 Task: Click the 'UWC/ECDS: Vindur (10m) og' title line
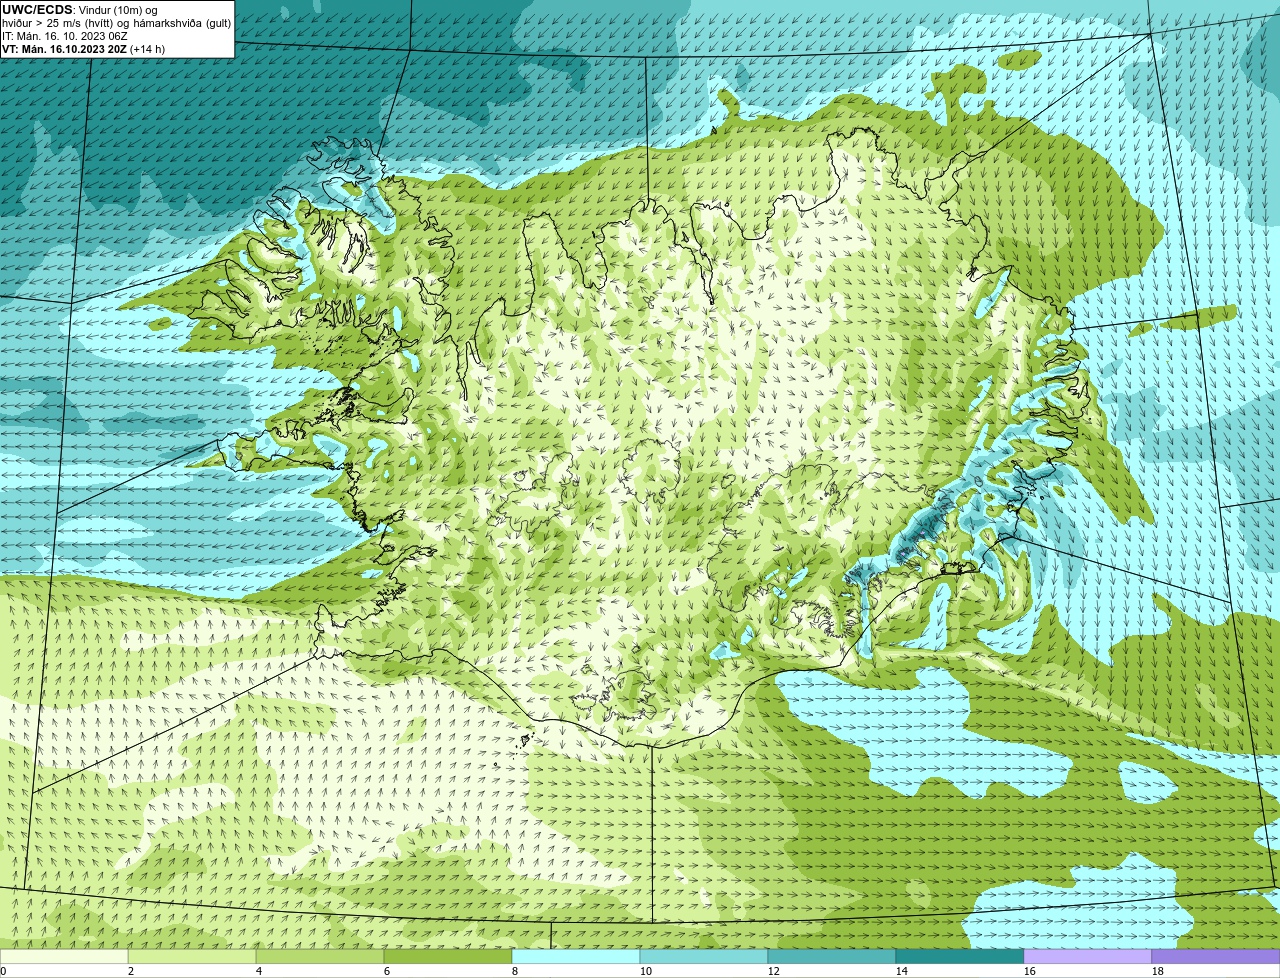pyautogui.click(x=80, y=10)
